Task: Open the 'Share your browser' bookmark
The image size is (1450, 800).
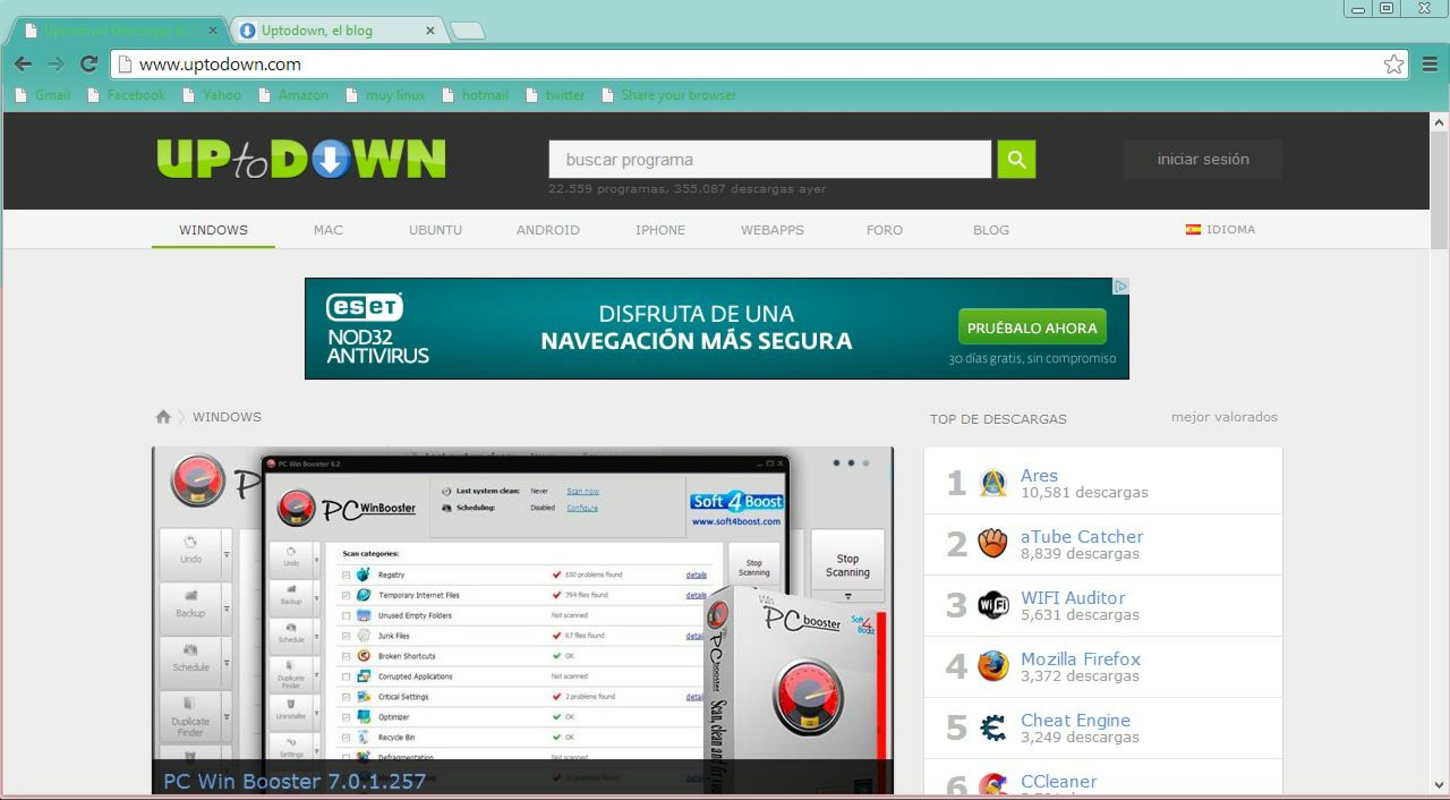Action: [x=669, y=95]
